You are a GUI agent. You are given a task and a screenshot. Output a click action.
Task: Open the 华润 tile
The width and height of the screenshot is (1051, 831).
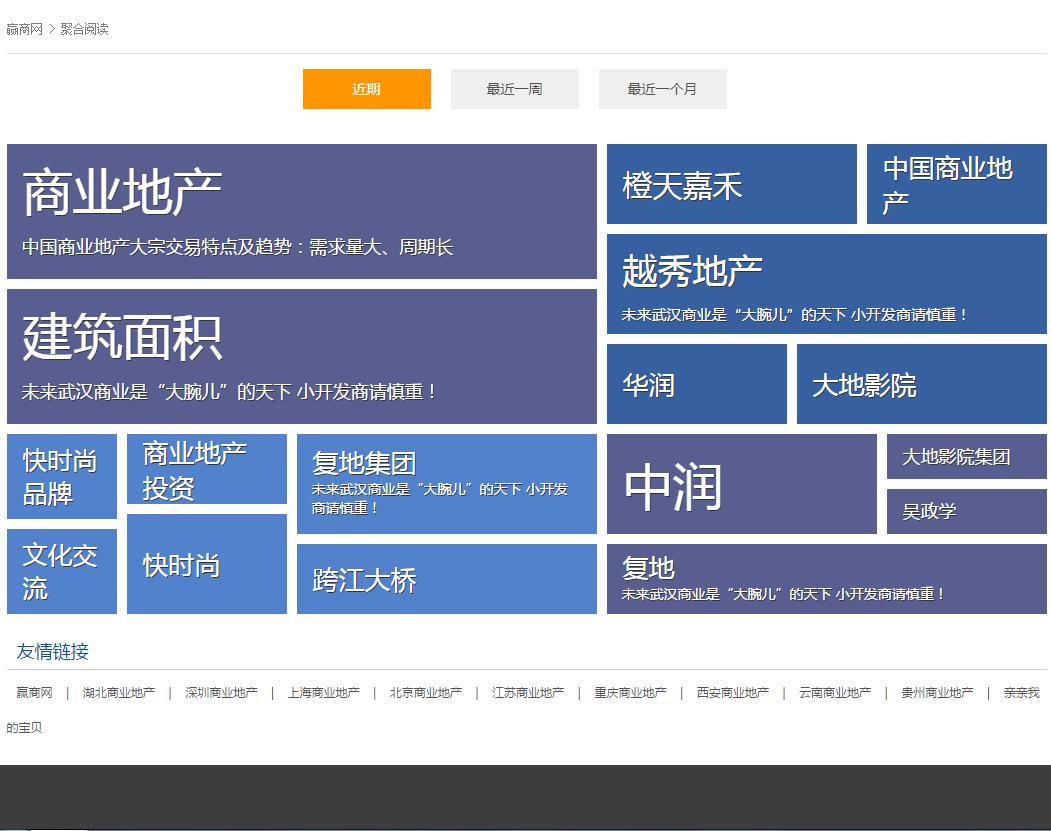[x=696, y=384]
